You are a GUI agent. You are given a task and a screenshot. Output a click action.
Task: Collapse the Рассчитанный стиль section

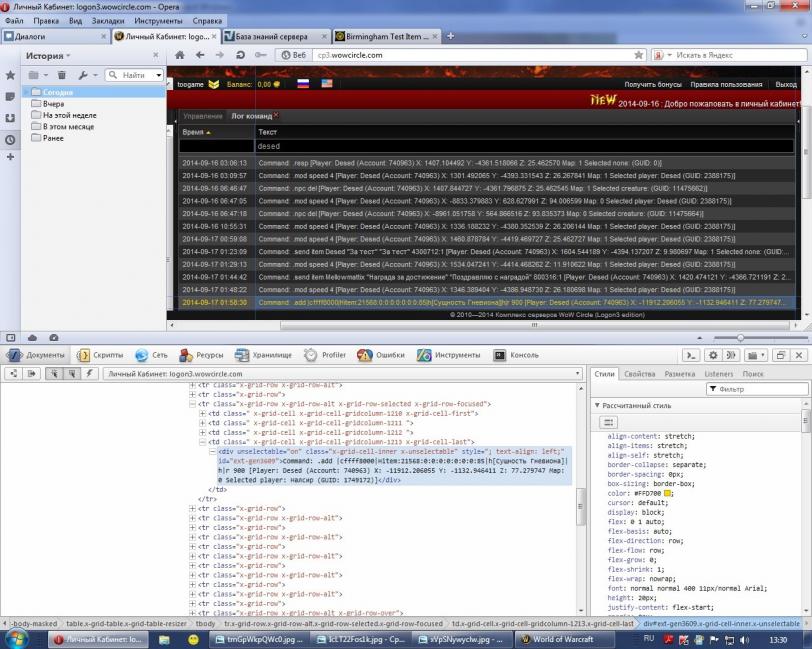click(x=598, y=405)
